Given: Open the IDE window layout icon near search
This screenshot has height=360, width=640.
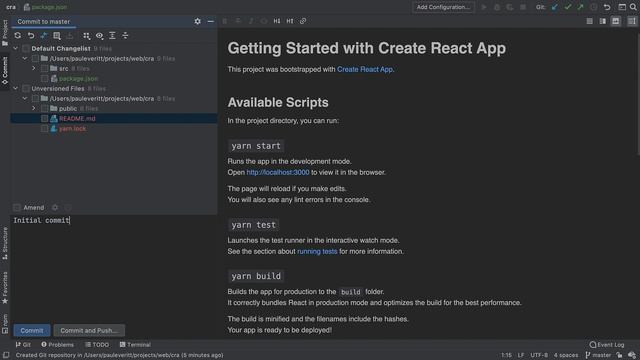Looking at the screenshot, I should coord(622,7).
